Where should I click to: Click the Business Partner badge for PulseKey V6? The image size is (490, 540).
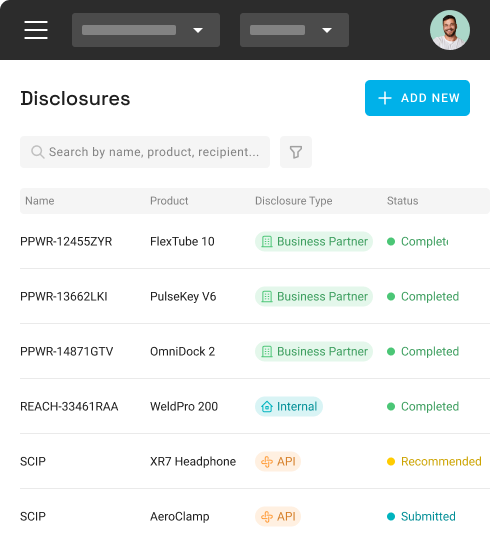tap(314, 297)
